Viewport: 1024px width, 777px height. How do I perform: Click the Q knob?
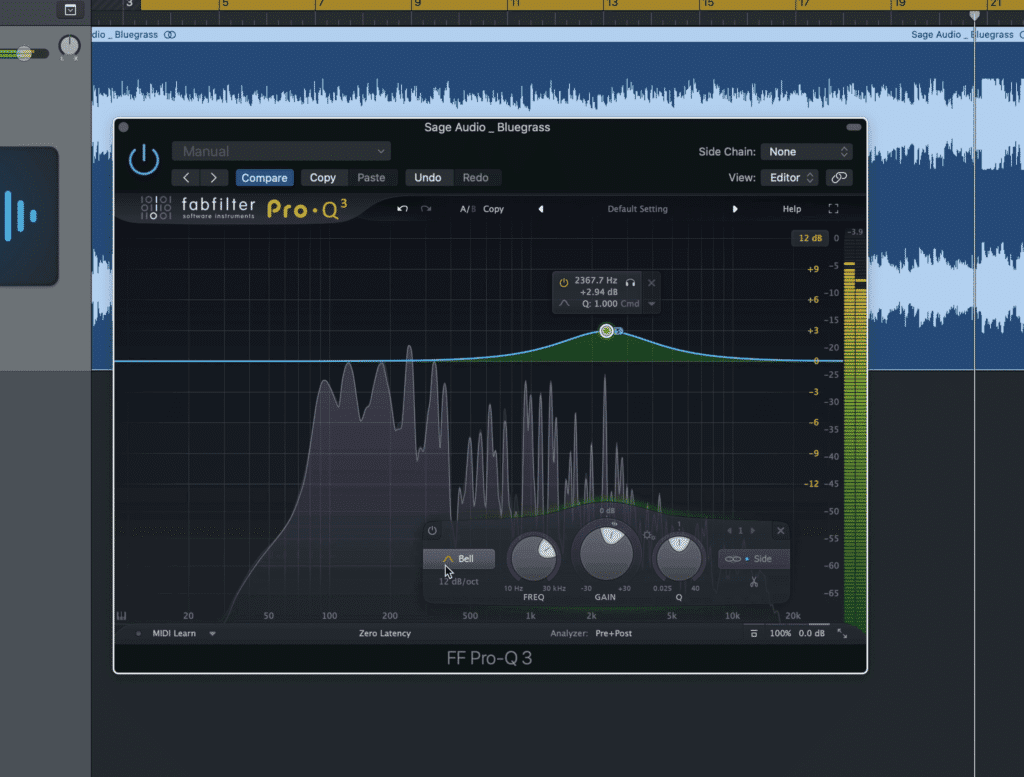point(679,559)
